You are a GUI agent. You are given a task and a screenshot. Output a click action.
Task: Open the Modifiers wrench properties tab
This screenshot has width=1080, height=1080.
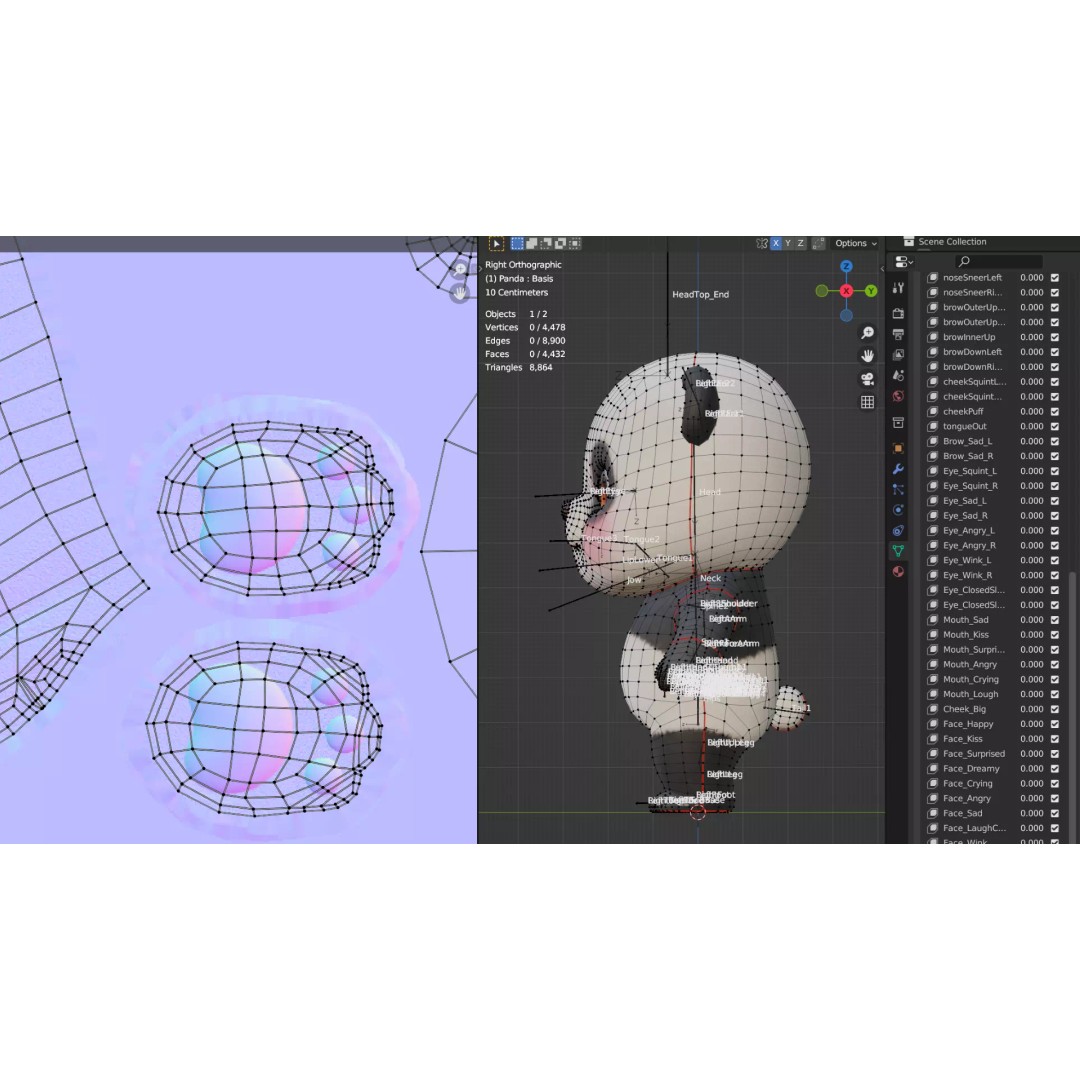point(898,469)
